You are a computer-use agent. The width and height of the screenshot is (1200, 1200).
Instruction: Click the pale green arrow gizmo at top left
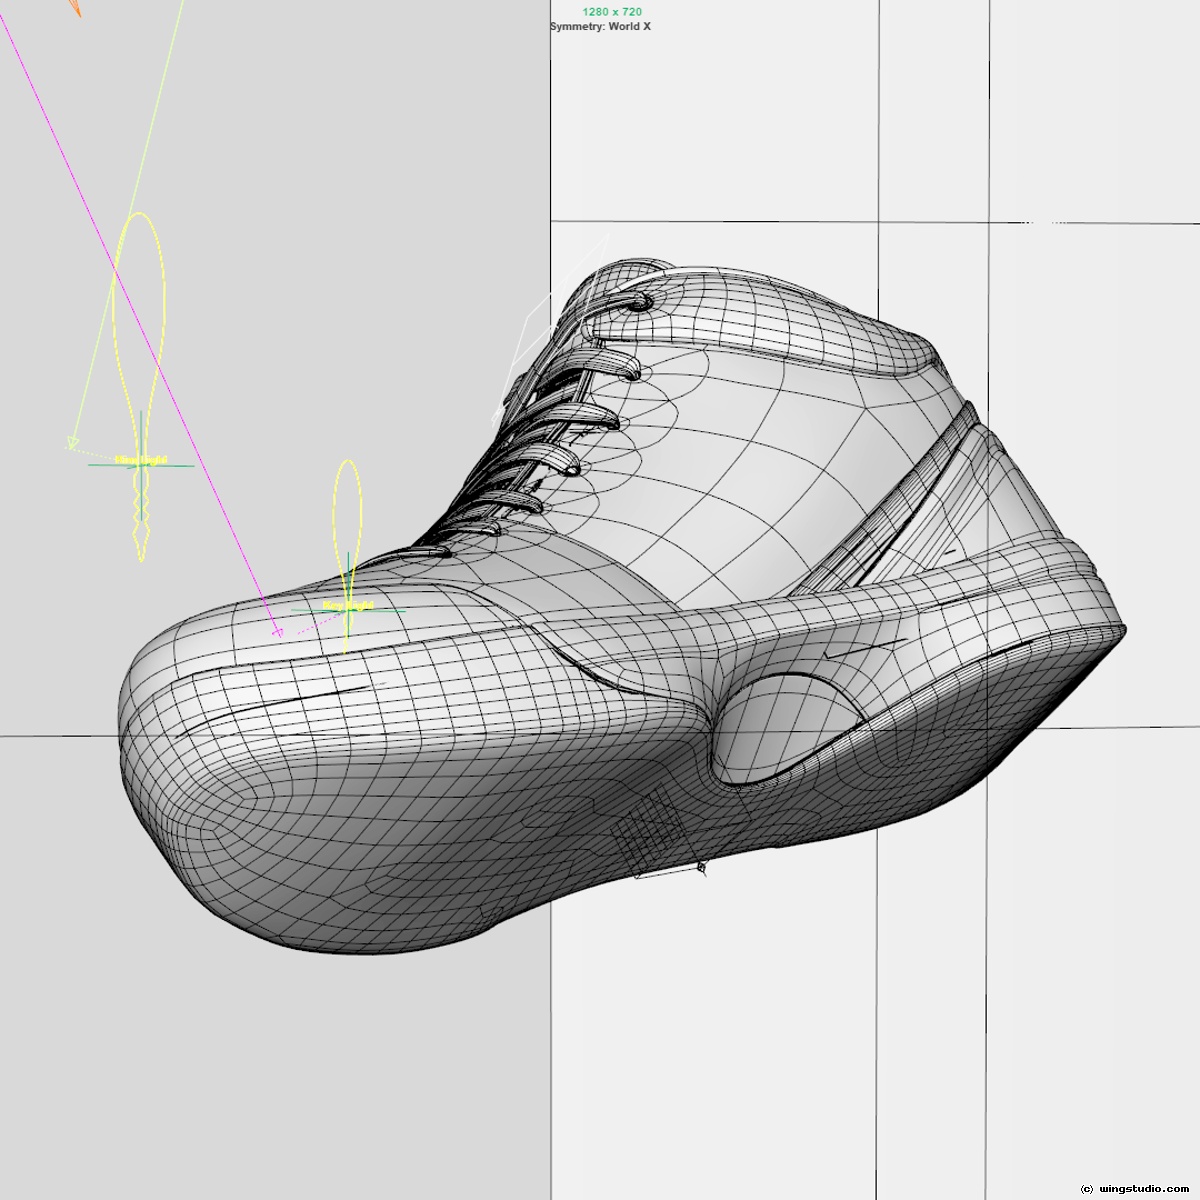73,440
